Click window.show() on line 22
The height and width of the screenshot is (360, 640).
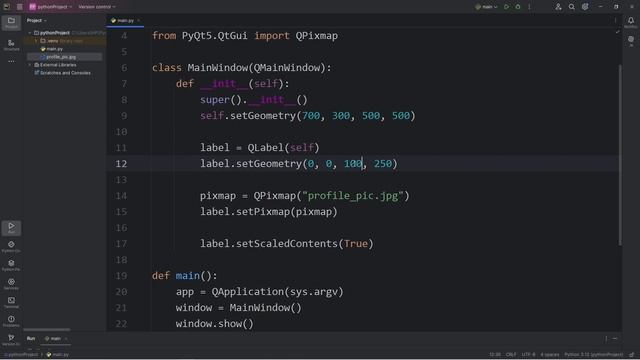(x=215, y=324)
